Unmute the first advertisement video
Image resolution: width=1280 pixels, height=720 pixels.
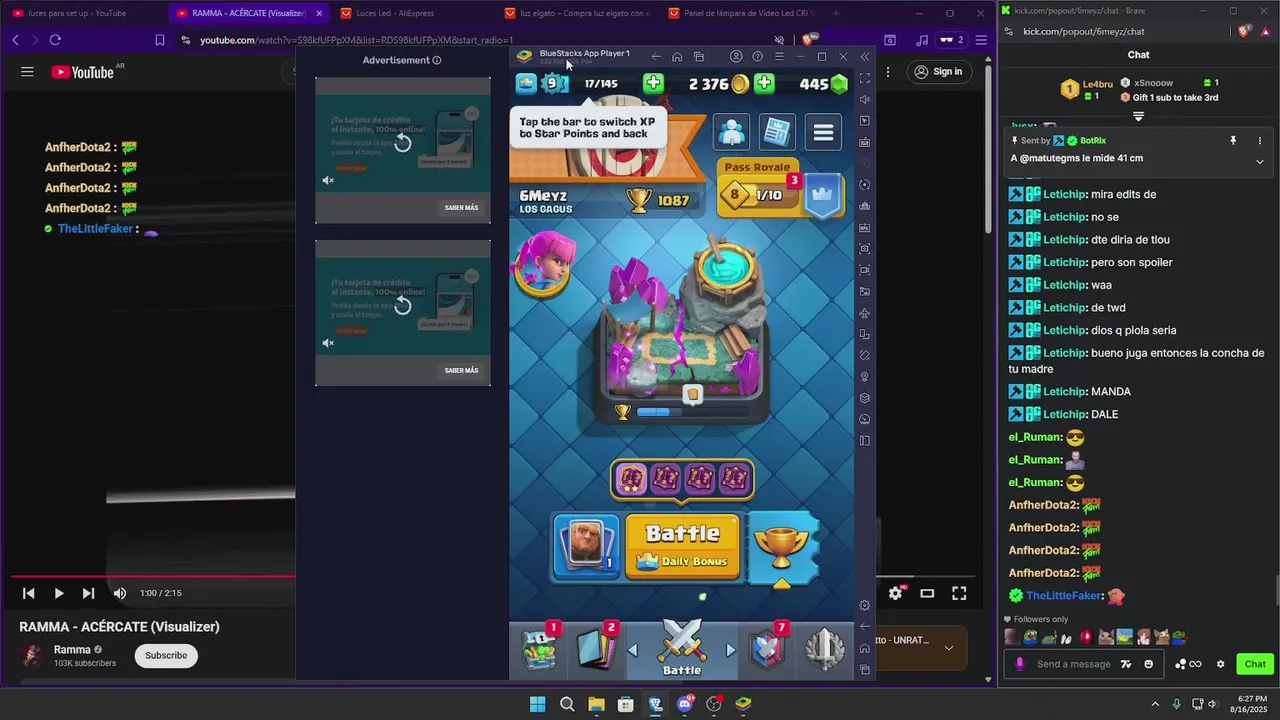(328, 181)
